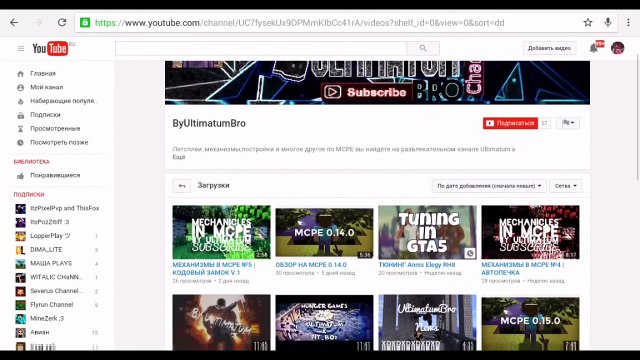
Task: Click the subscriber count next to Подписаться
Action: click(x=544, y=123)
